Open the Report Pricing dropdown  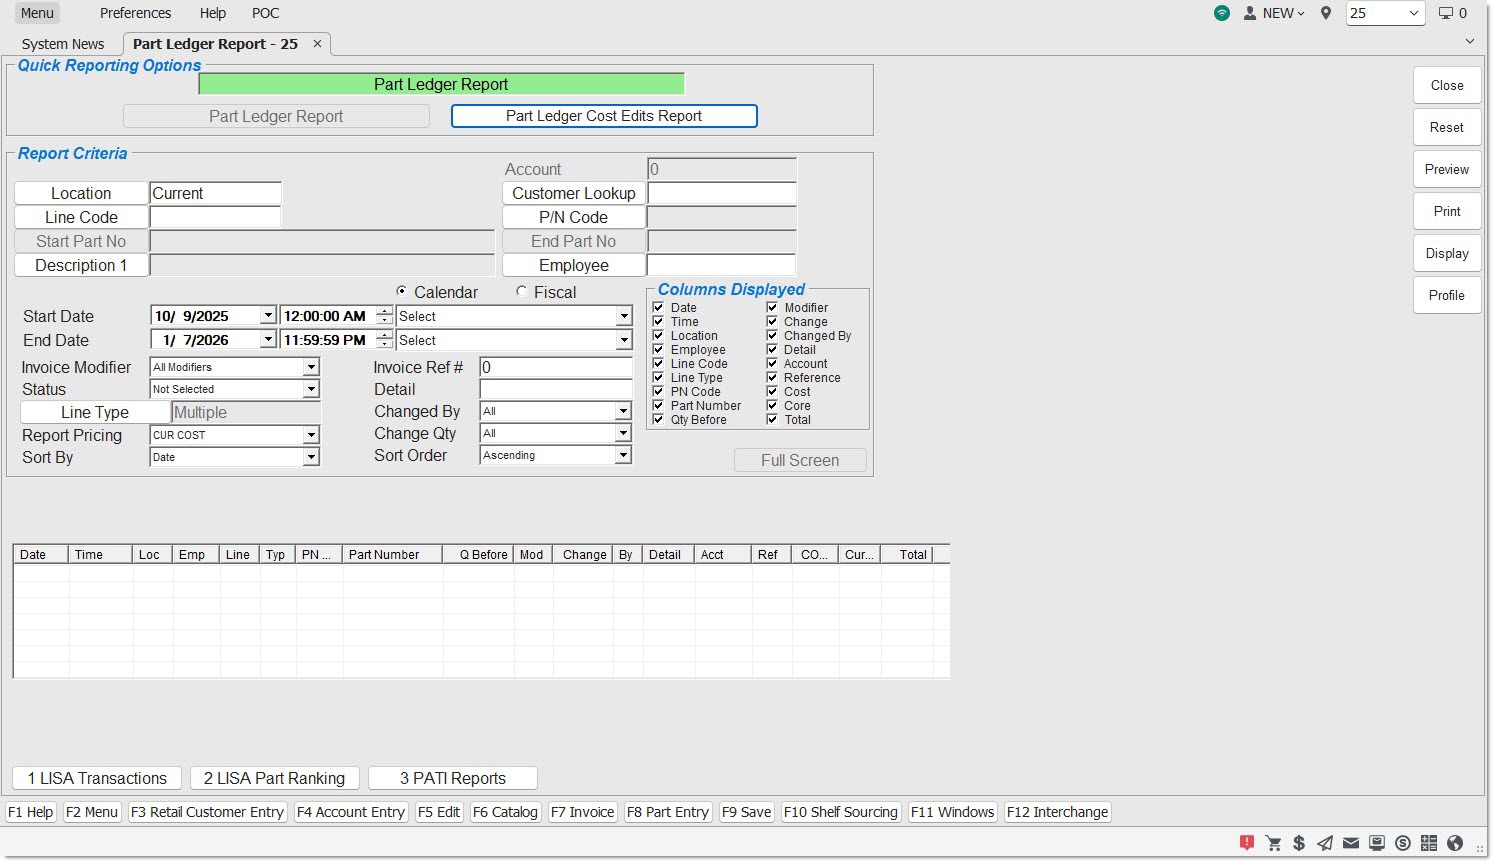[311, 435]
